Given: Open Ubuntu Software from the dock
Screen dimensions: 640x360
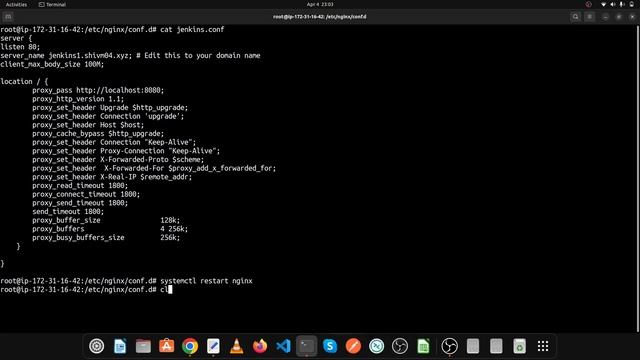Looking at the screenshot, I should (x=167, y=346).
